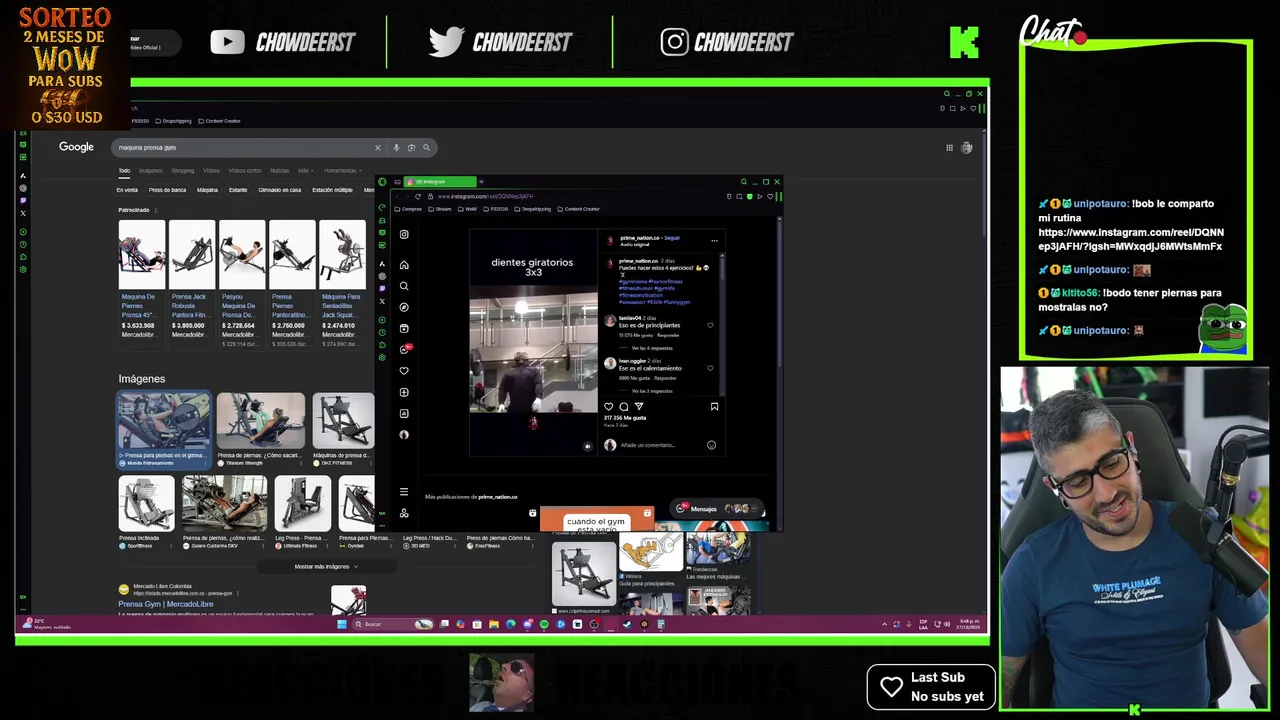Open the Google 'Más' dropdown

coord(304,170)
